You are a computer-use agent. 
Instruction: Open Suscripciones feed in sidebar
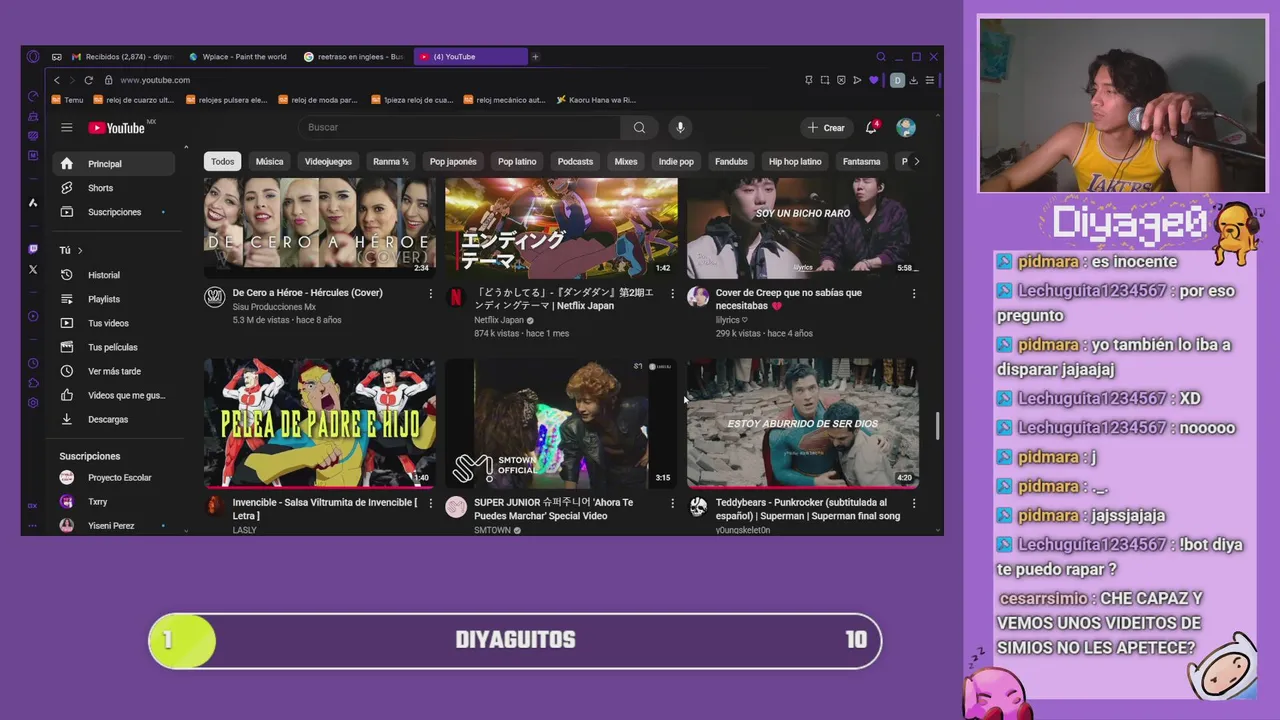point(114,212)
